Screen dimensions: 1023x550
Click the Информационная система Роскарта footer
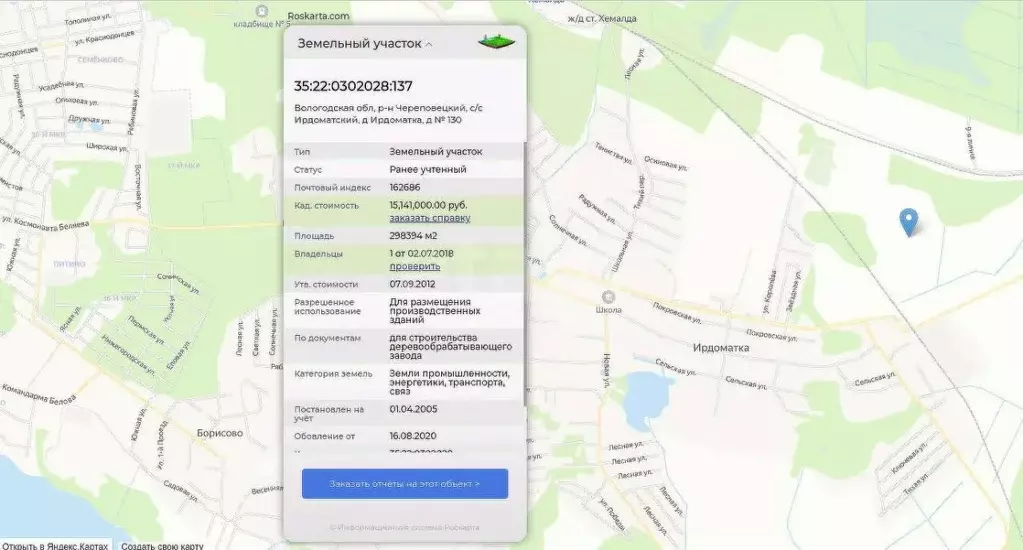404,527
